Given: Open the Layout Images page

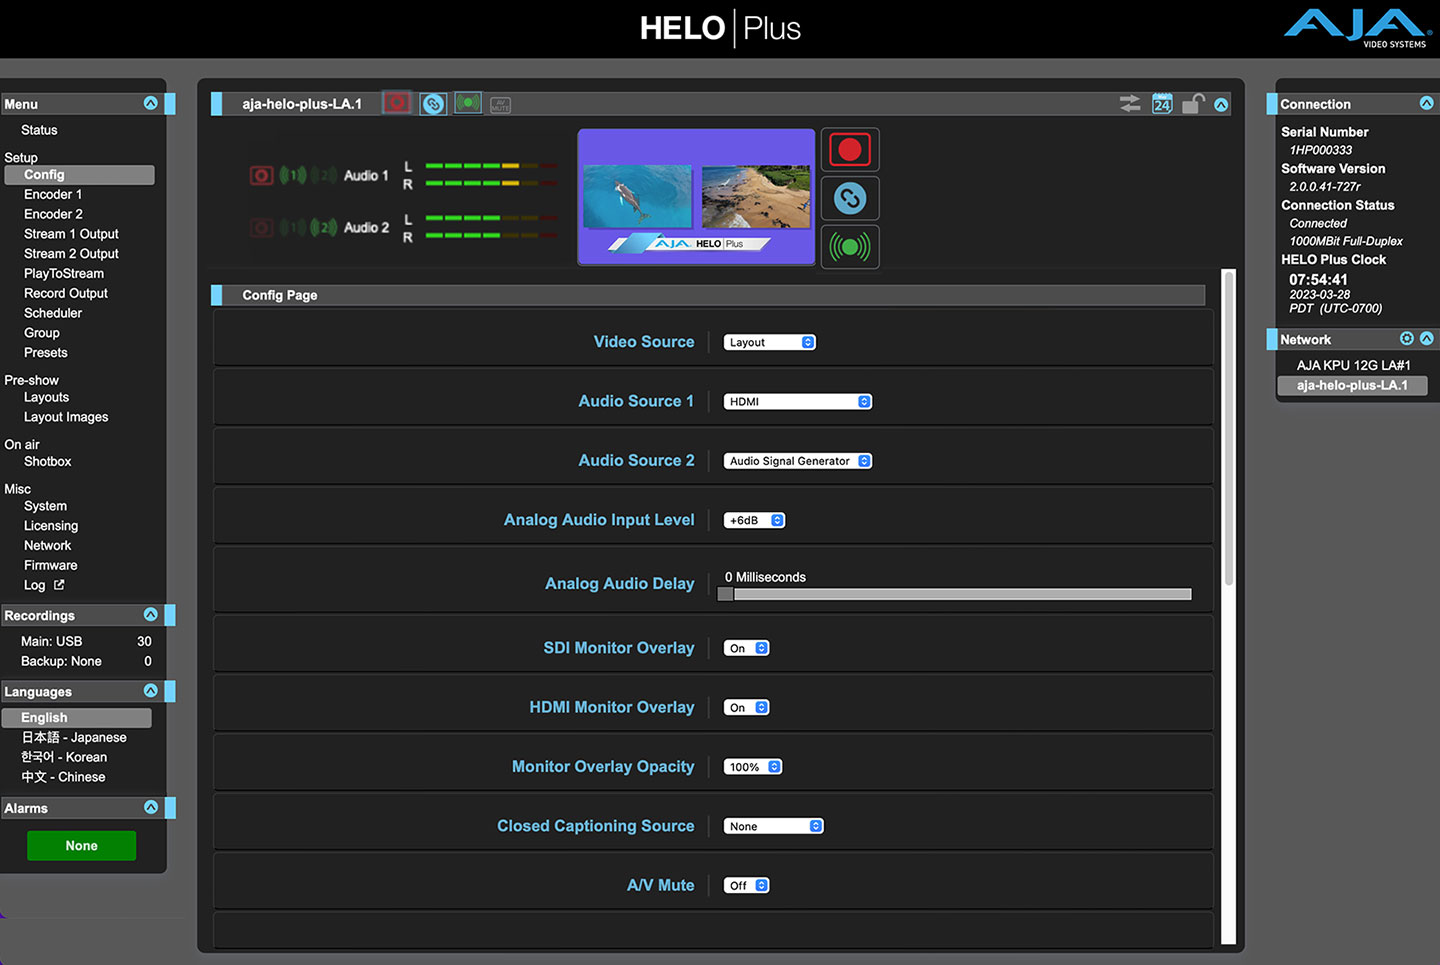Looking at the screenshot, I should tap(66, 417).
